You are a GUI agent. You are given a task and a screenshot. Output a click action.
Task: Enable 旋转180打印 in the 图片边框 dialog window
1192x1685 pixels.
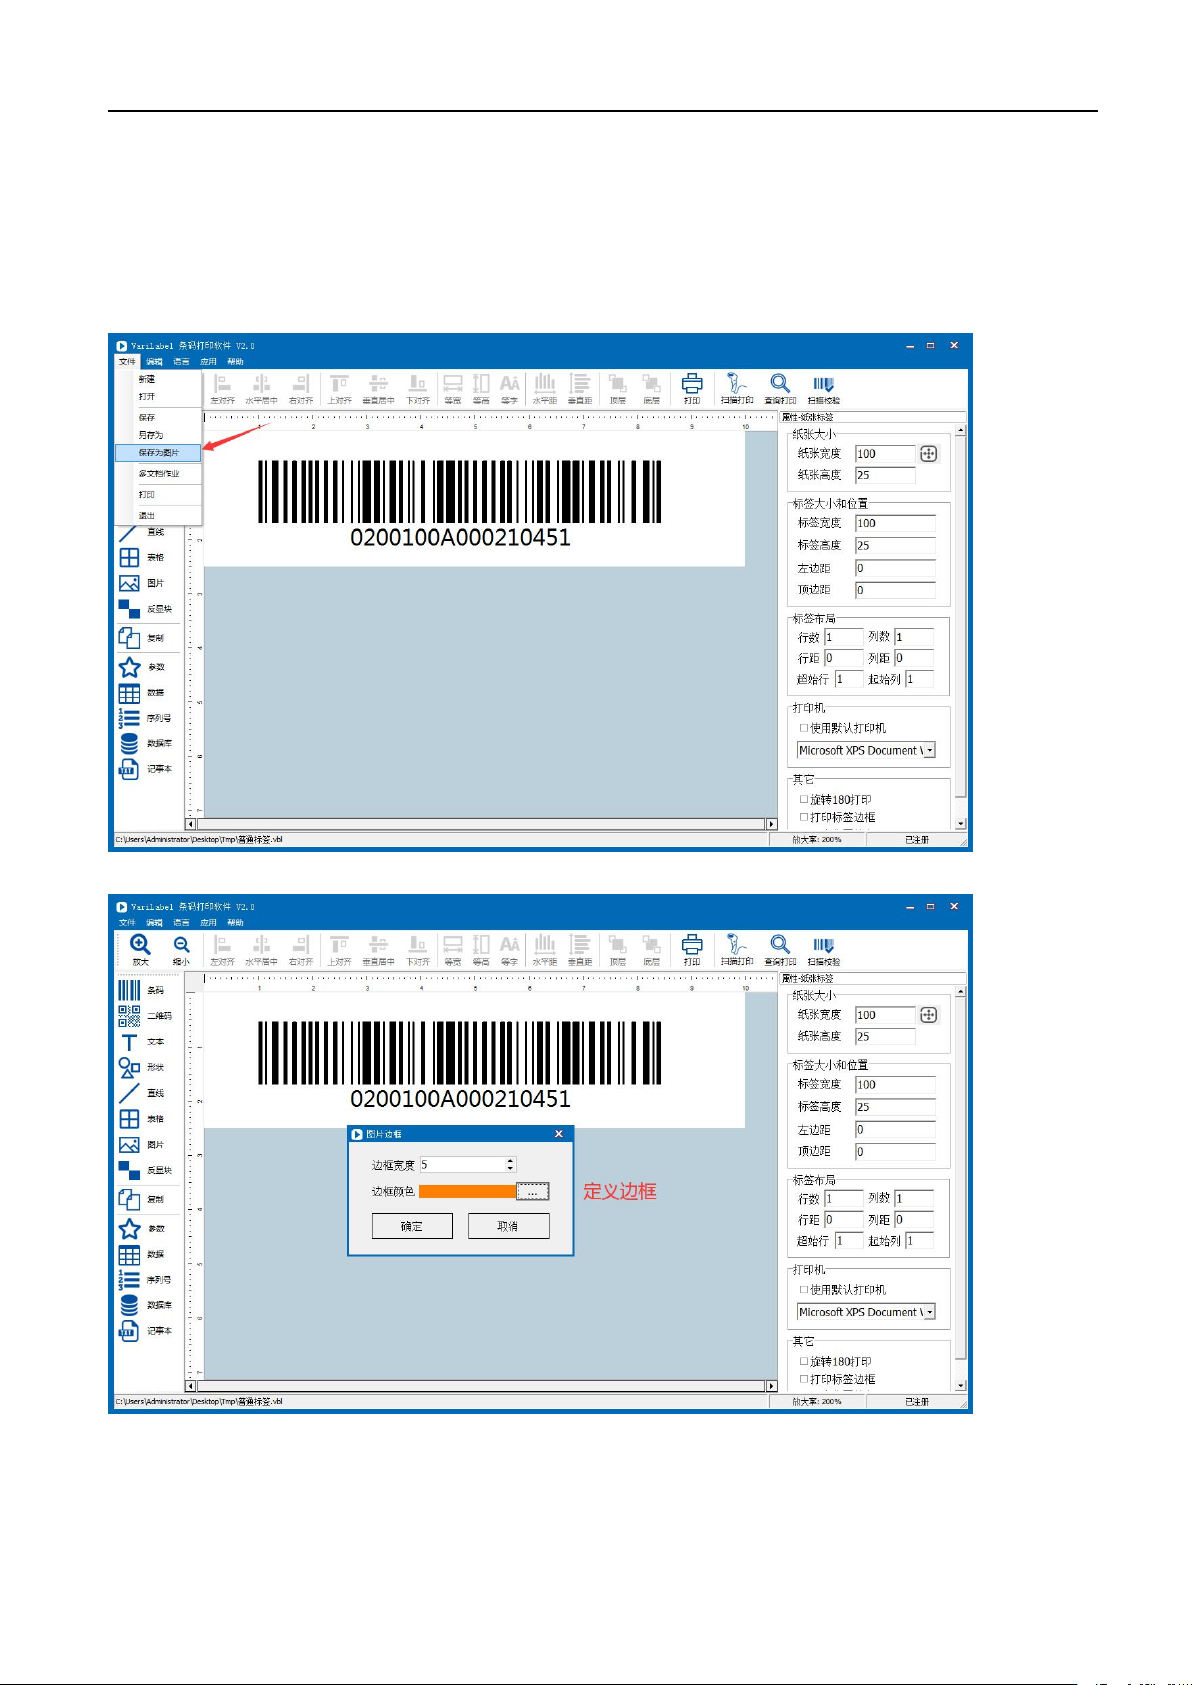click(803, 1362)
